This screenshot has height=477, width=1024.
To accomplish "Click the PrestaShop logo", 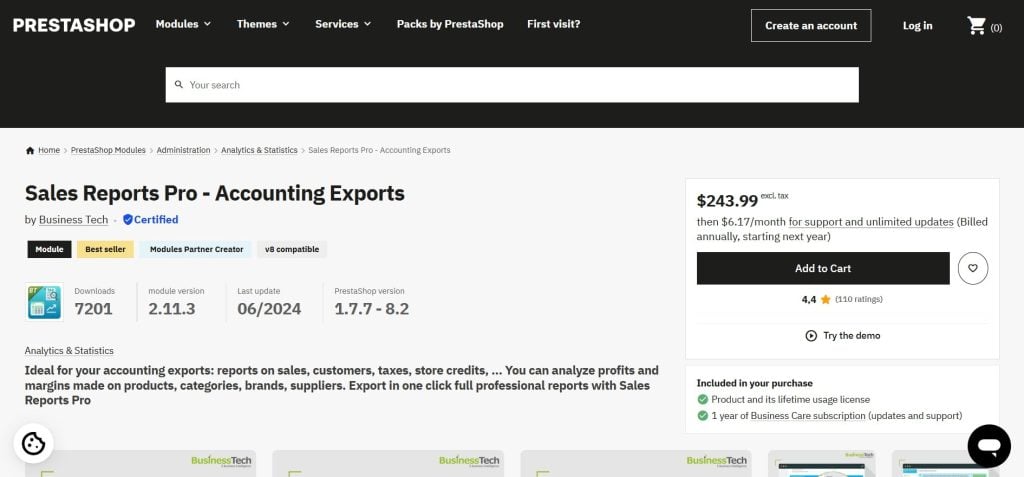I will click(x=74, y=25).
